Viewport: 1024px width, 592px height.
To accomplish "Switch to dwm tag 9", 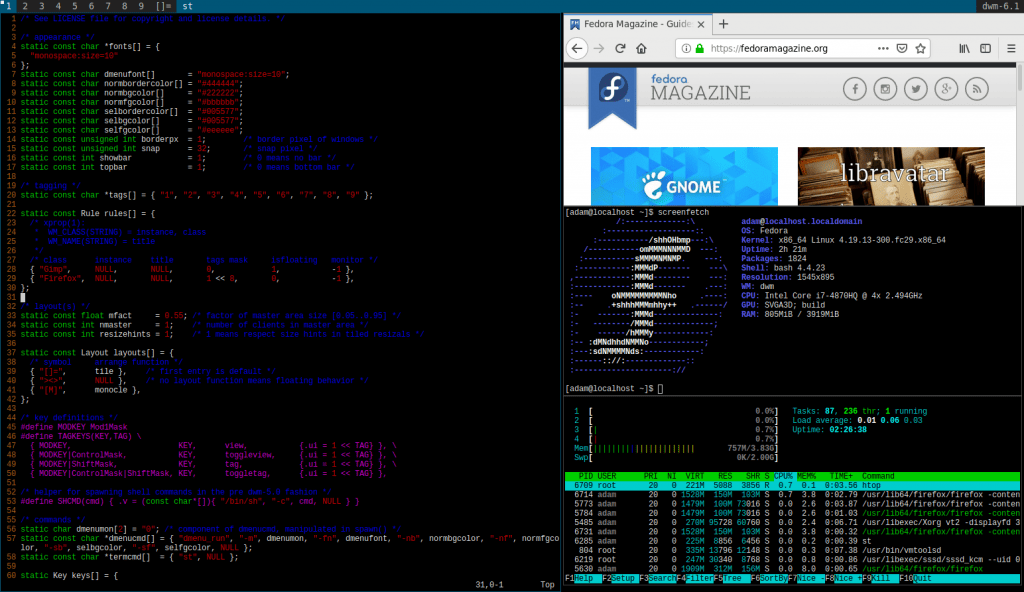I will (x=139, y=6).
